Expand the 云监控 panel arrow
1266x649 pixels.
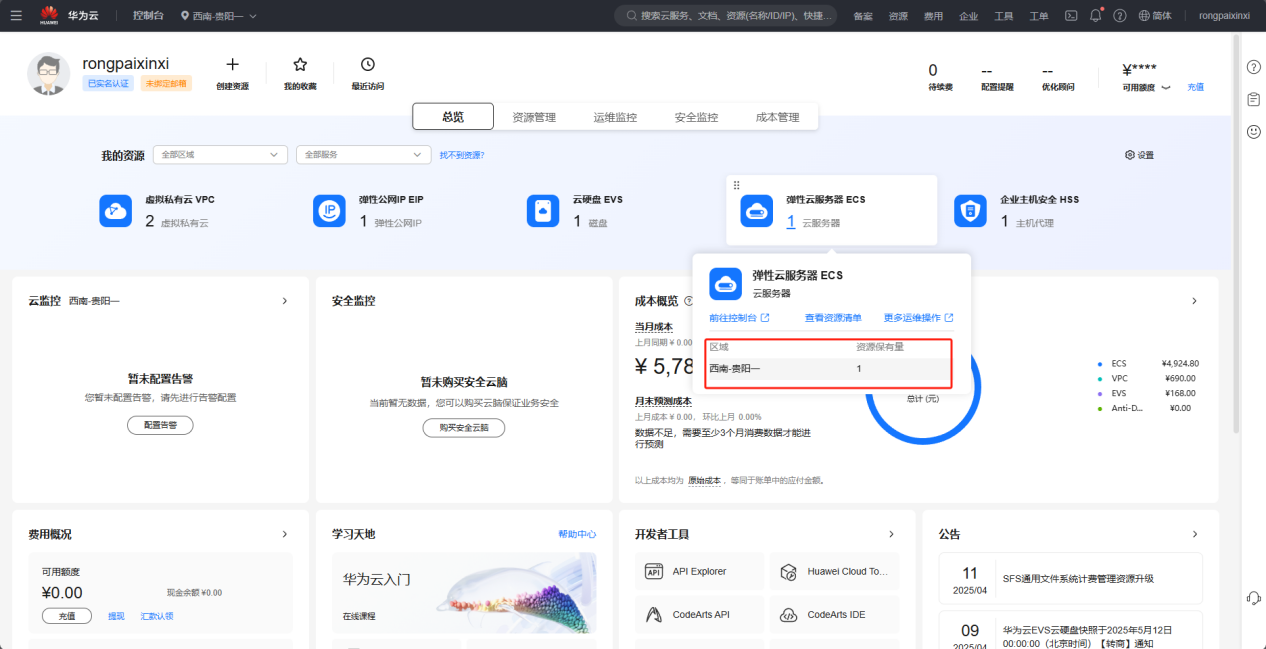pos(284,301)
